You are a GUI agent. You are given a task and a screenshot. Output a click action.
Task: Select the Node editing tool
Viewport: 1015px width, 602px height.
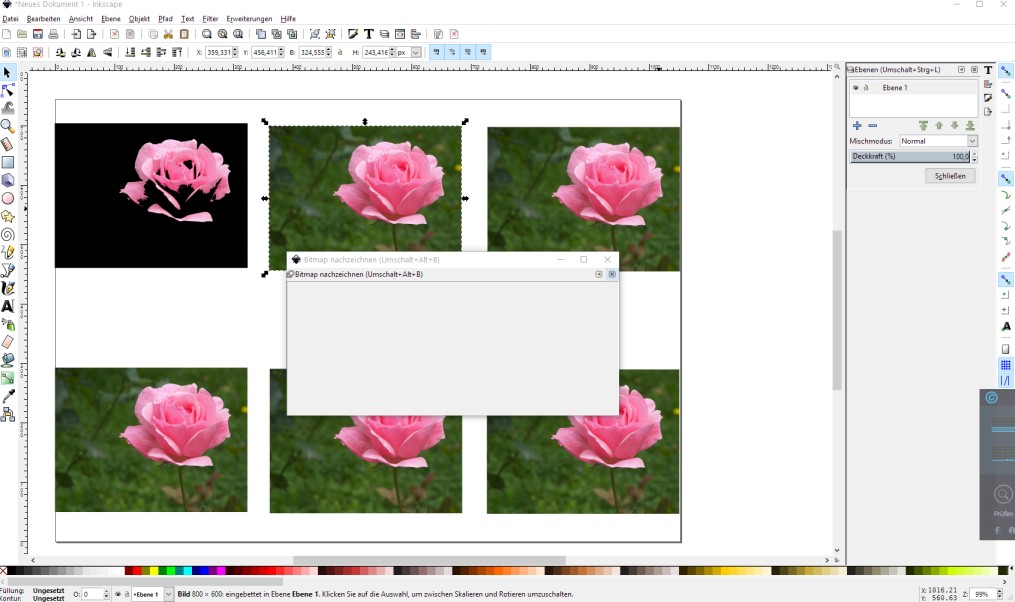(x=8, y=90)
